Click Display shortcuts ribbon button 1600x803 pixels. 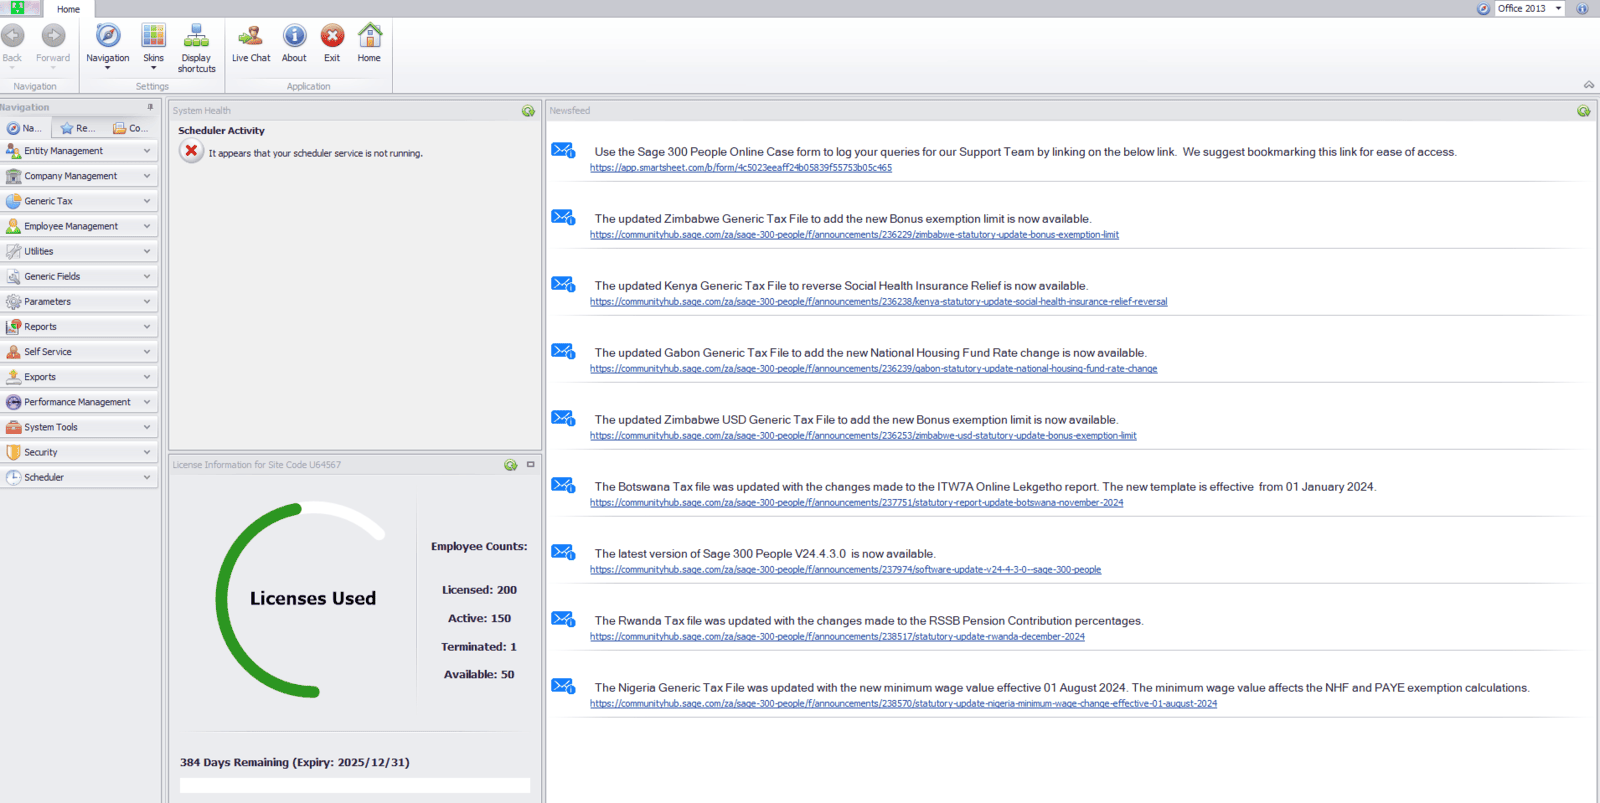tap(196, 48)
